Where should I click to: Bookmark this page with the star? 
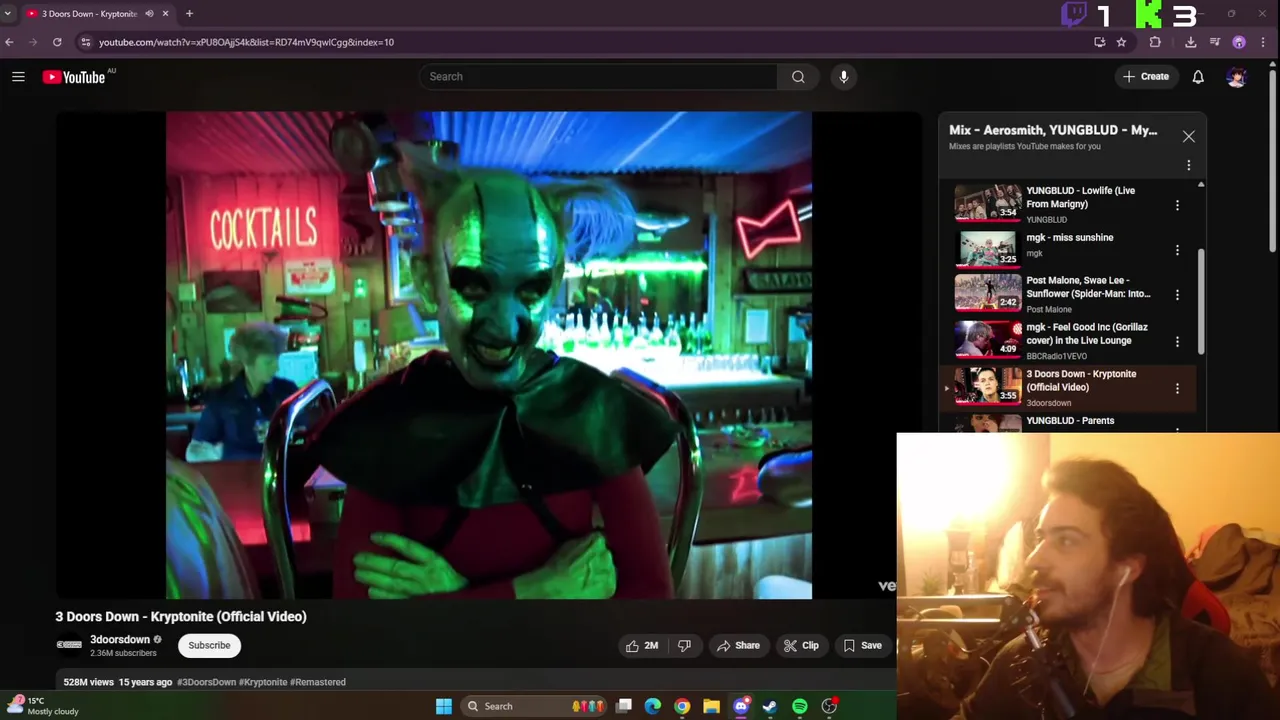[x=1121, y=42]
